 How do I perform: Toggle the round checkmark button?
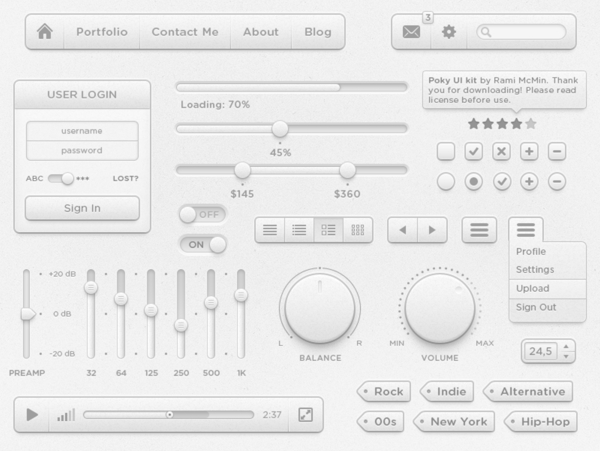[502, 181]
